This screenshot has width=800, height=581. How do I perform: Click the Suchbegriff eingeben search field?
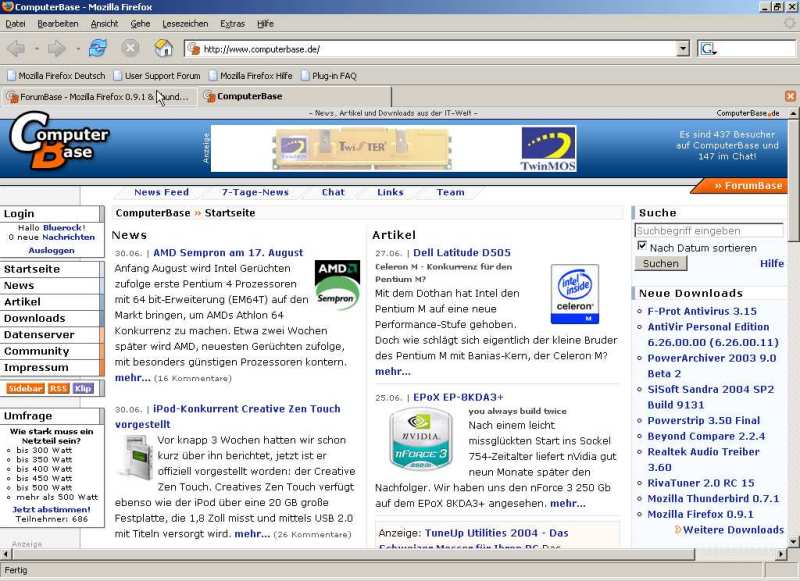709,231
